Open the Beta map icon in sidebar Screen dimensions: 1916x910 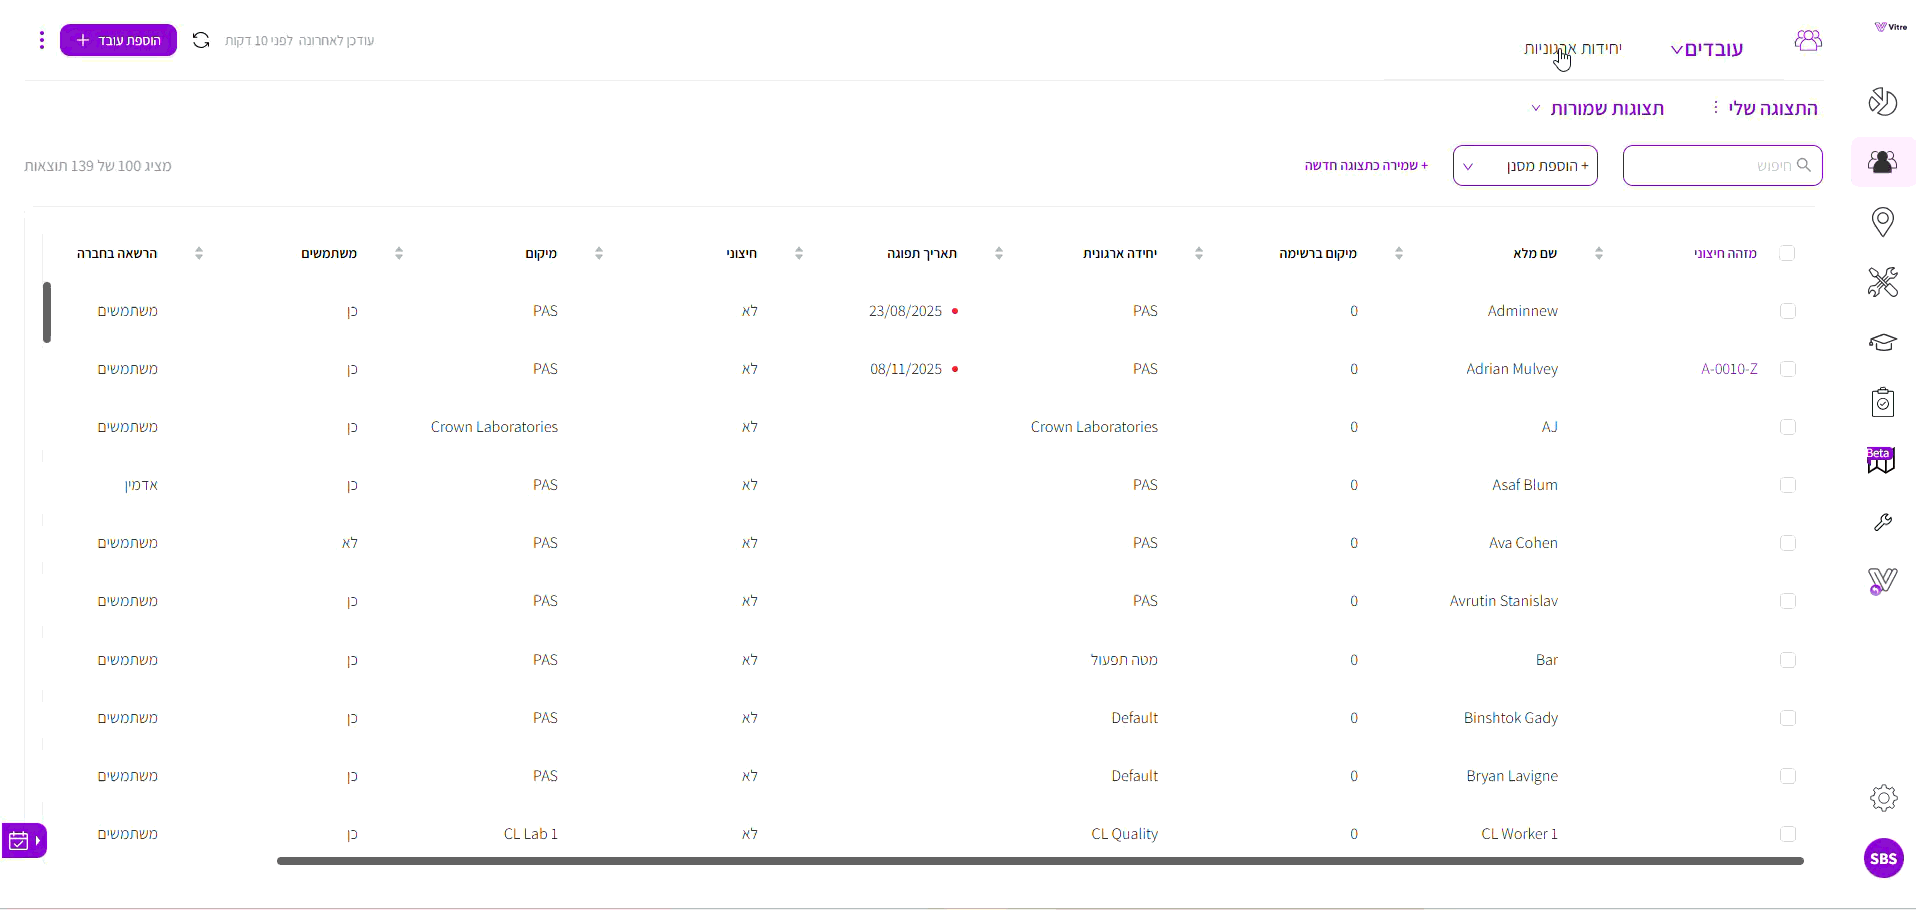[x=1881, y=461]
